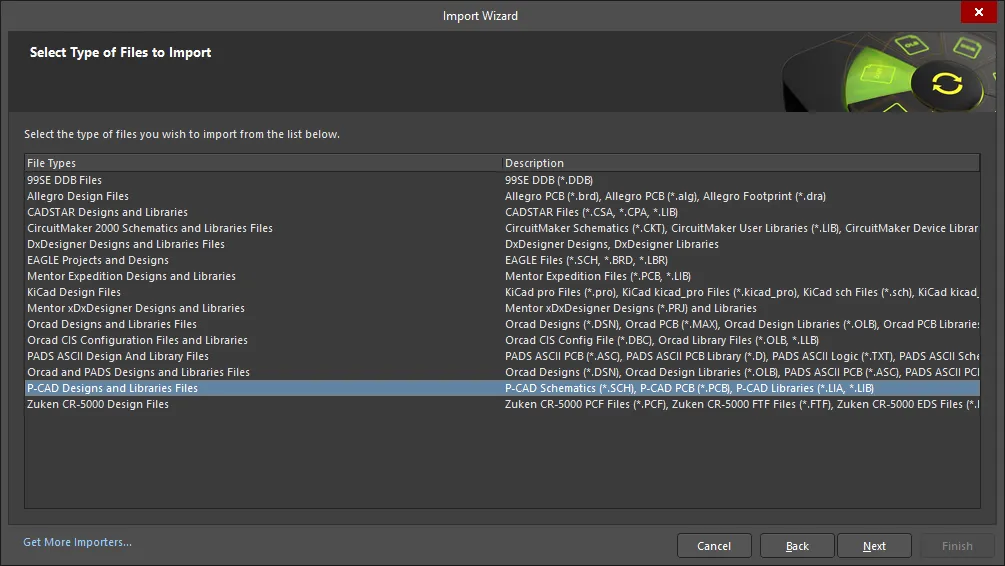1005x566 pixels.
Task: Proceed with the Next button
Action: pyautogui.click(x=874, y=546)
